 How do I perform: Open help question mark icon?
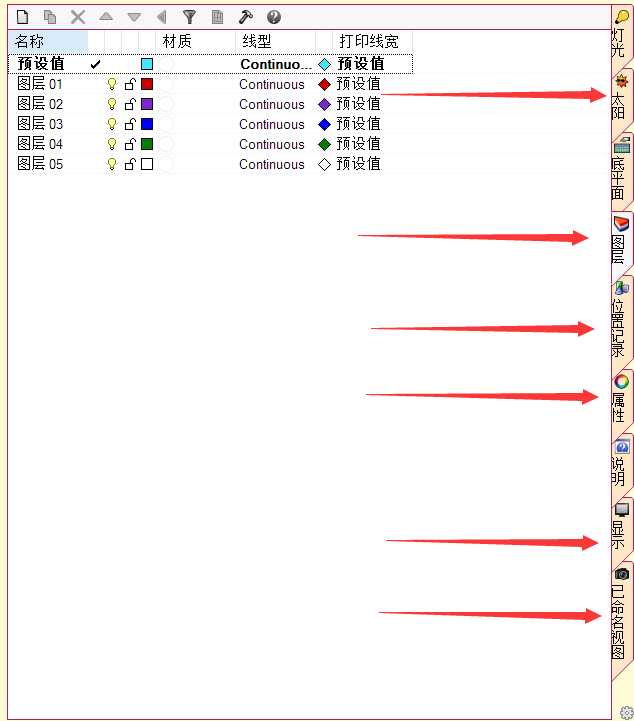pyautogui.click(x=274, y=17)
